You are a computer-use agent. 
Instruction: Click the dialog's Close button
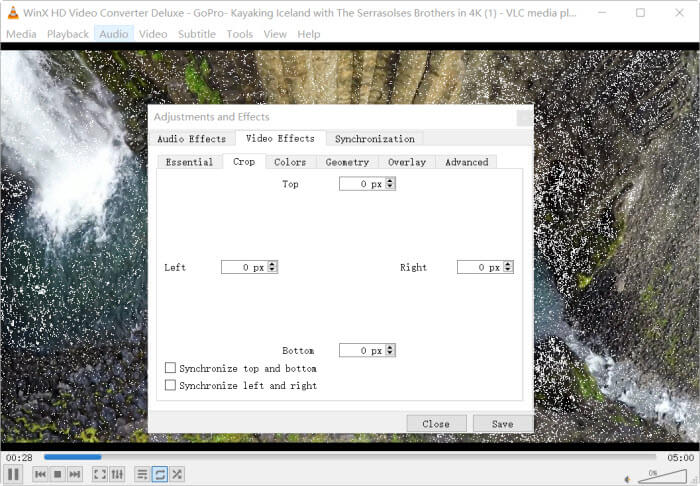[x=436, y=424]
